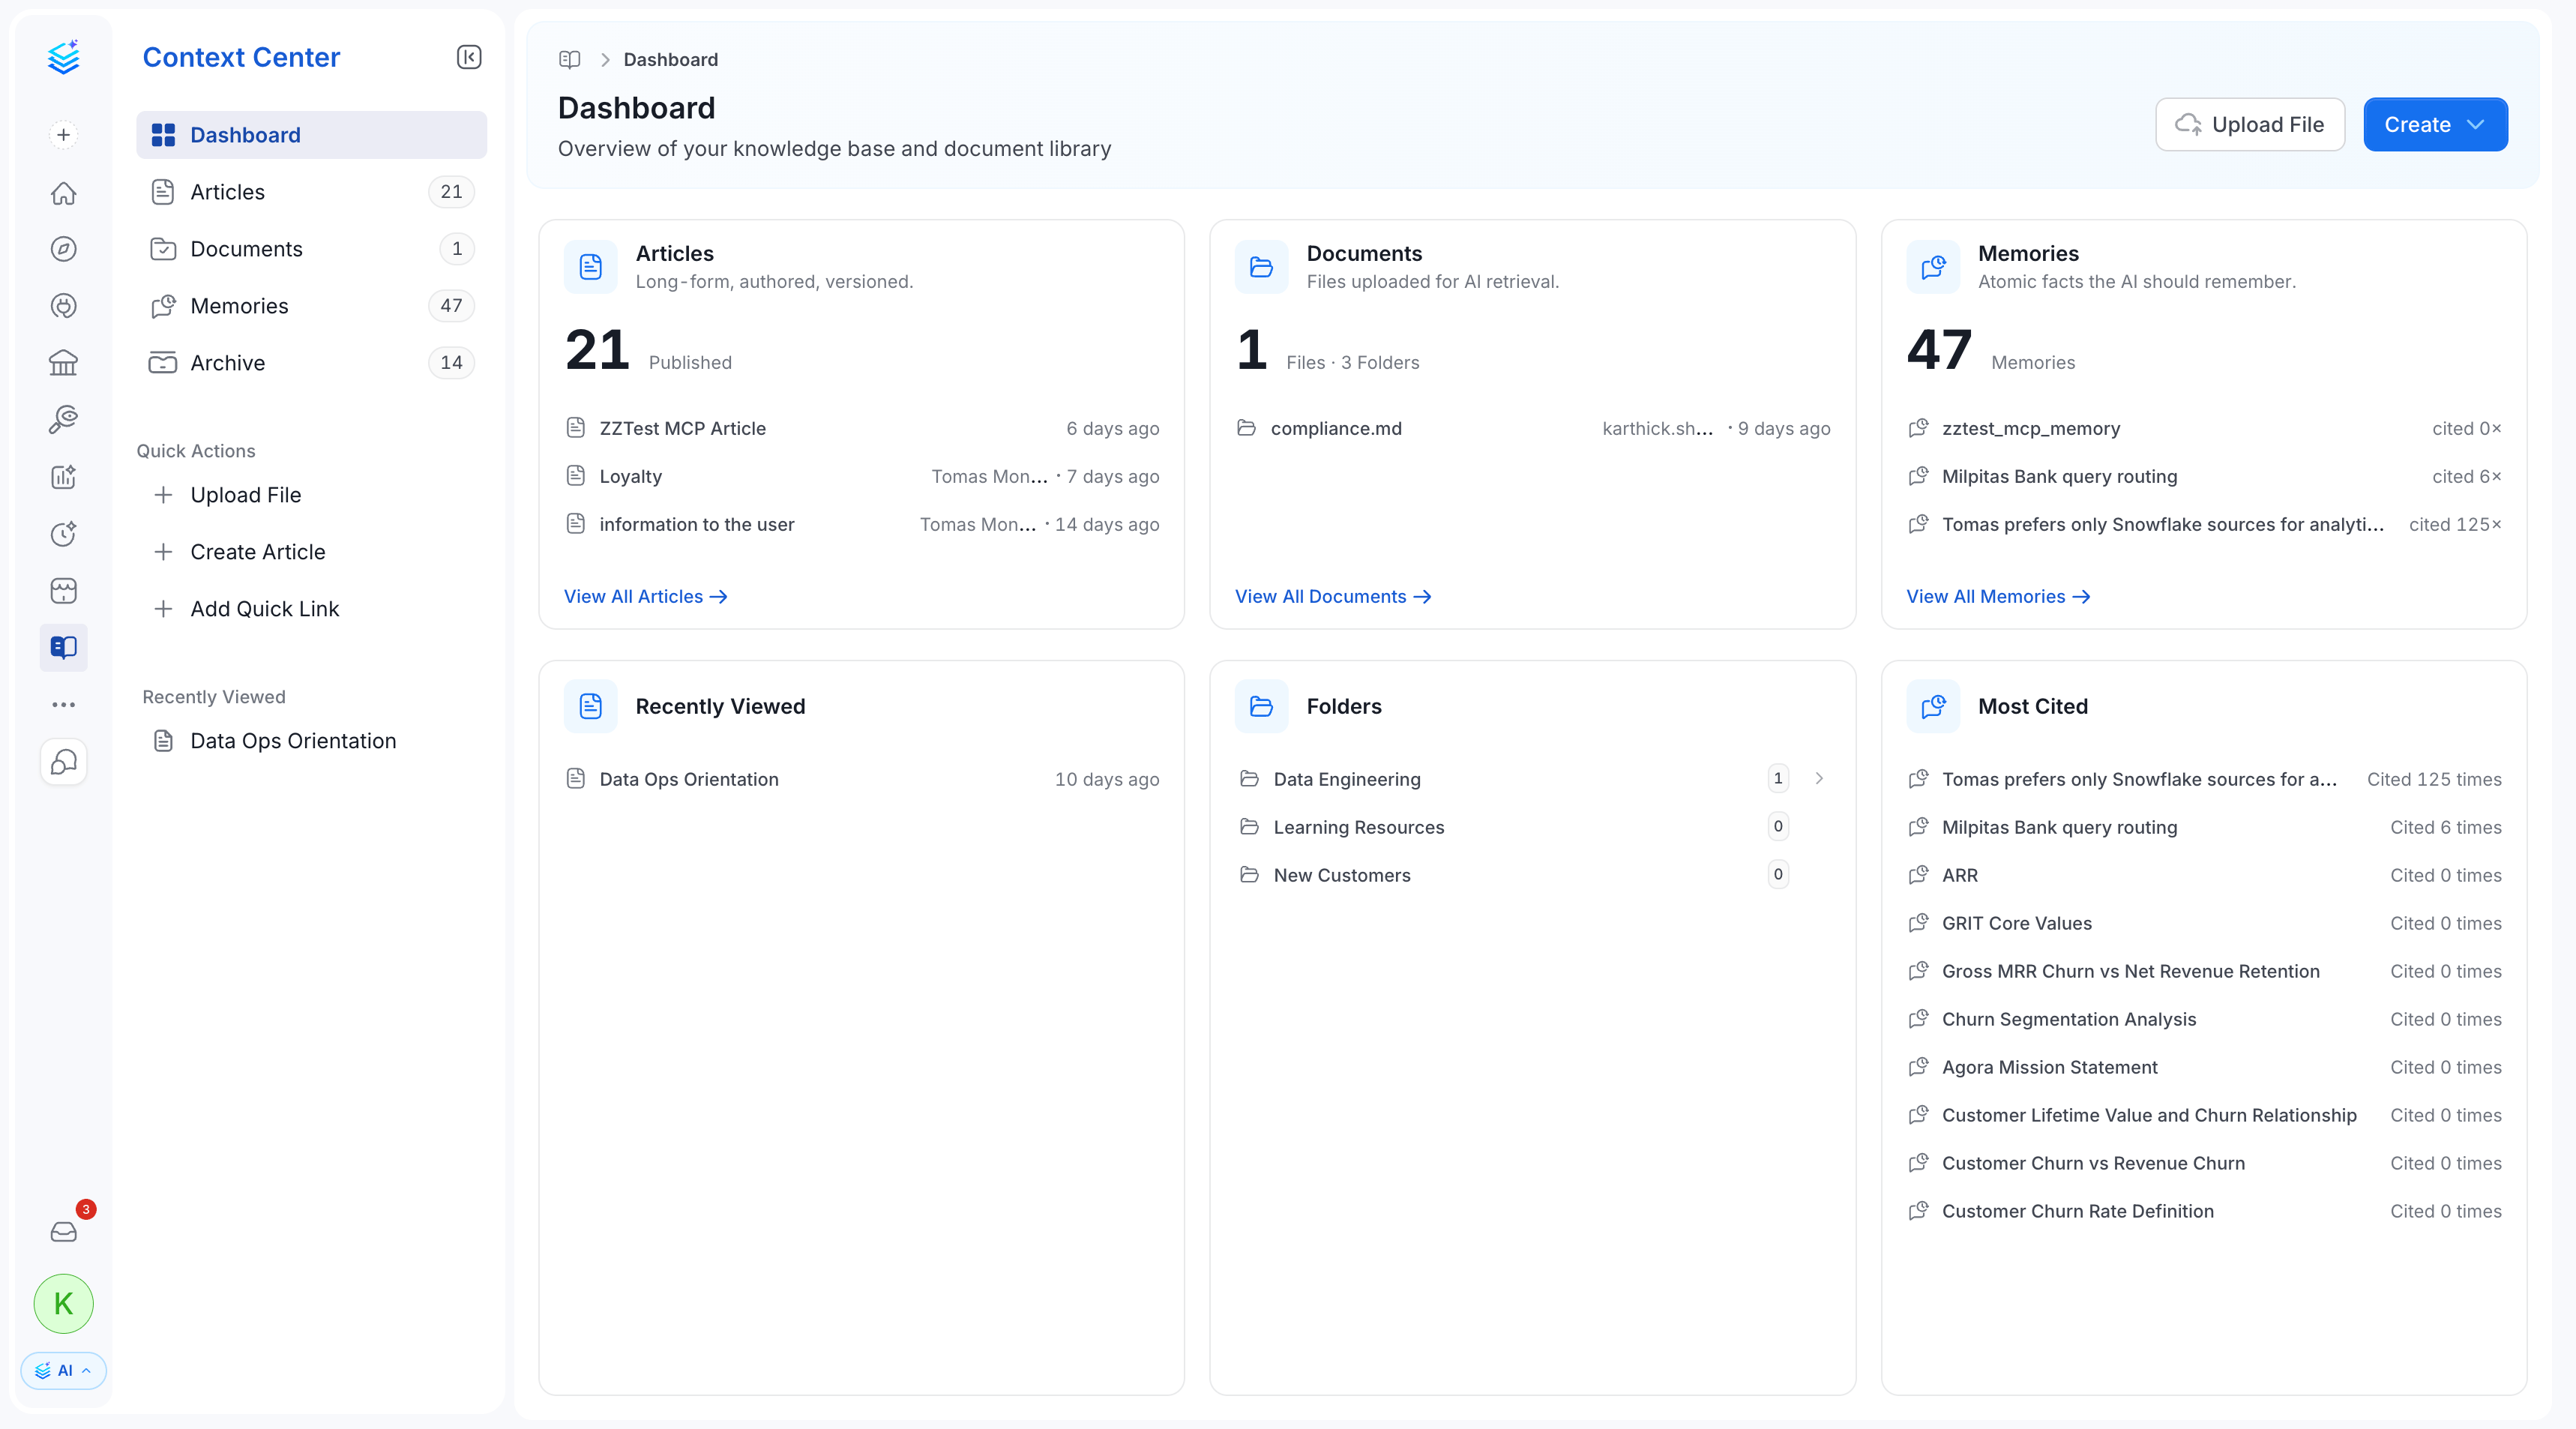Expand the AI selector at bottom left
Image resolution: width=2576 pixels, height=1429 pixels.
click(63, 1370)
